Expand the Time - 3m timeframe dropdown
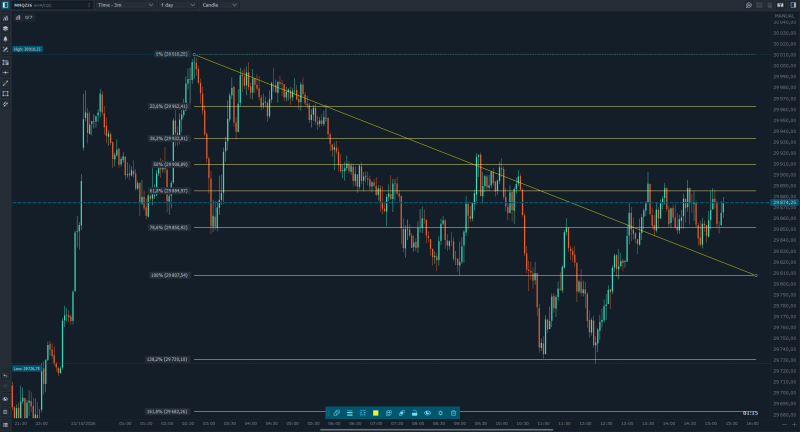800x432 pixels. (x=125, y=5)
